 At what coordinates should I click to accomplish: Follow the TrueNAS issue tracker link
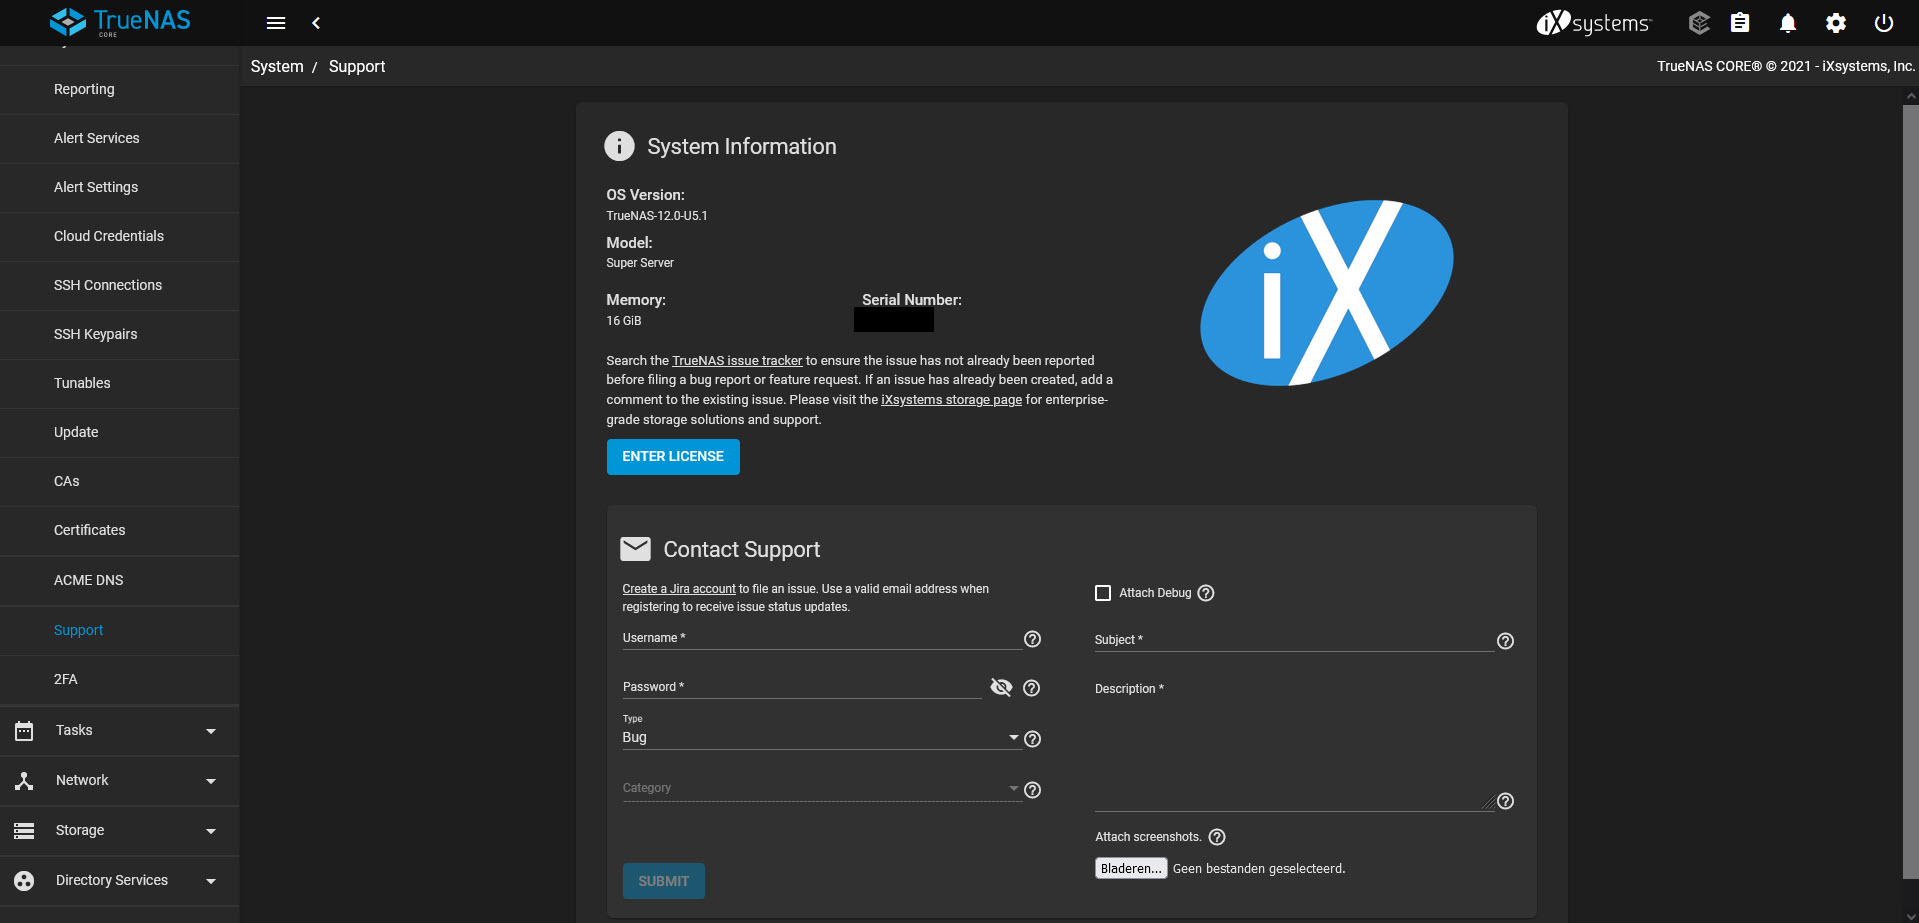[737, 361]
